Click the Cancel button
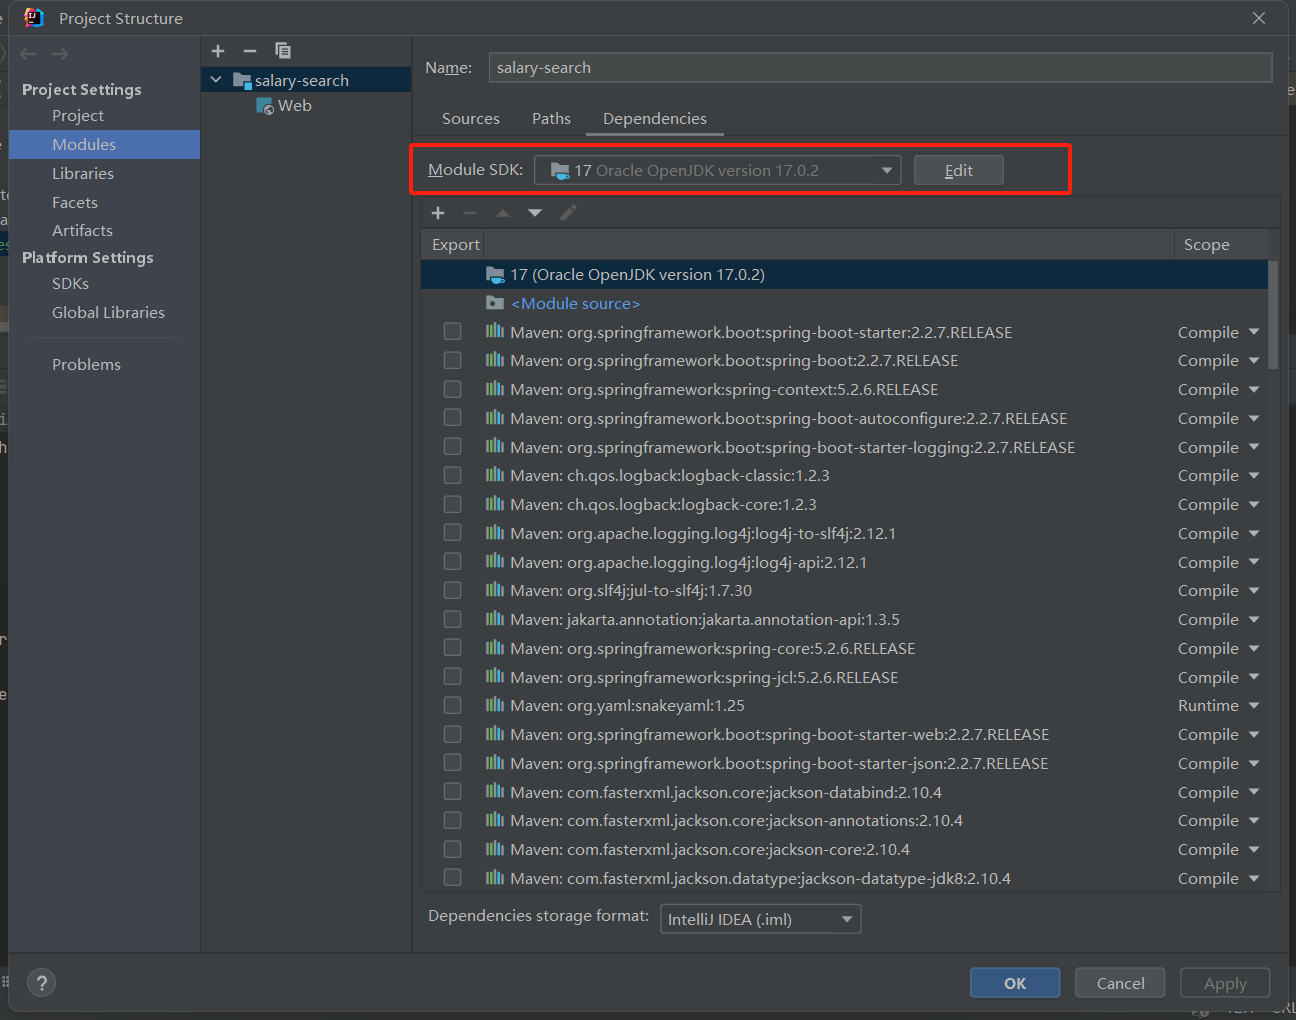 [1120, 983]
